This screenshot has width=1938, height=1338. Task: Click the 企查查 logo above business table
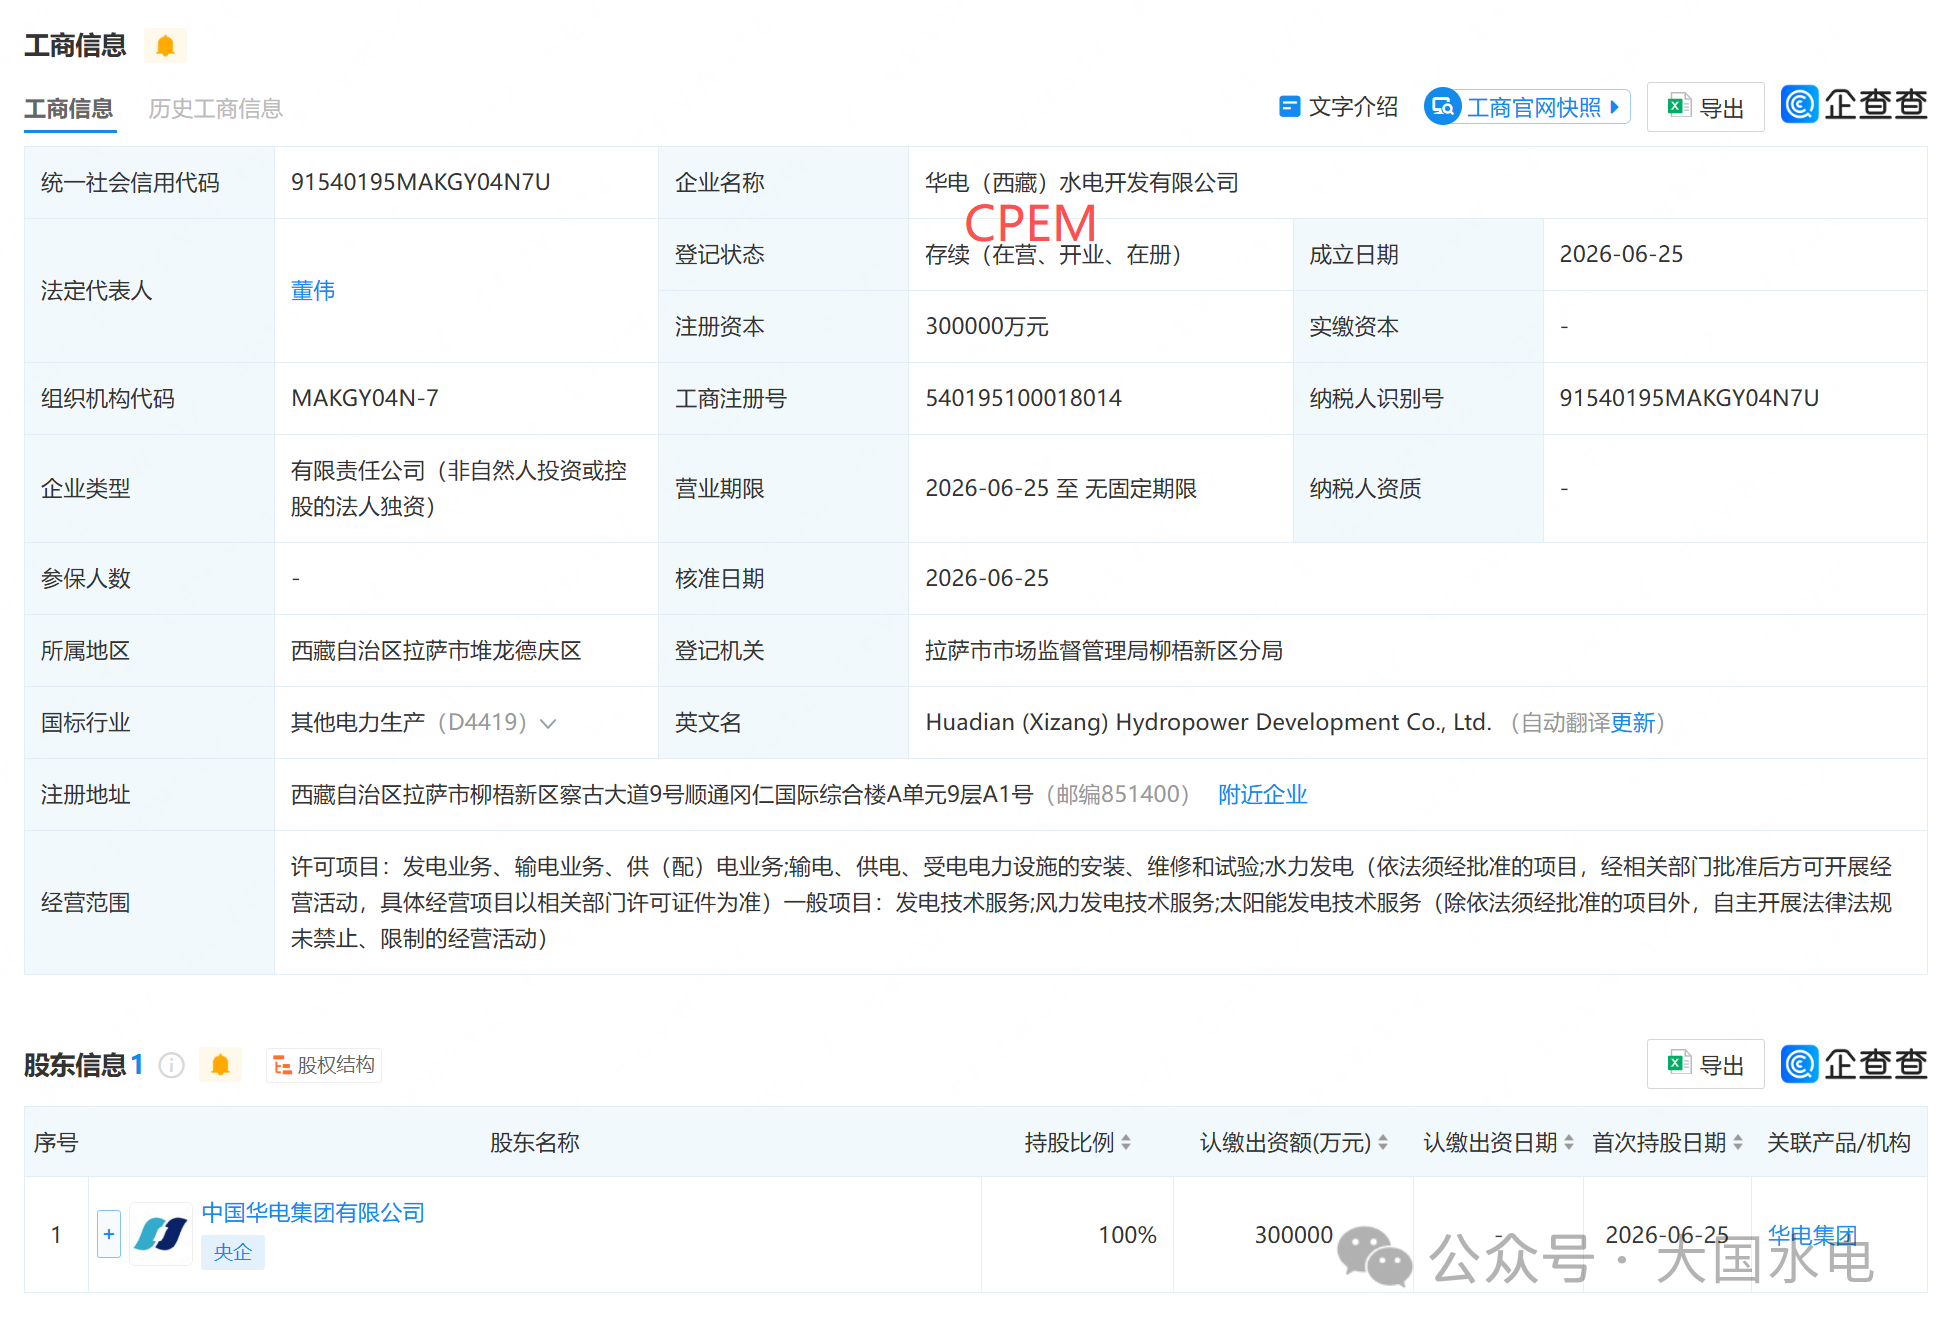tap(1854, 105)
